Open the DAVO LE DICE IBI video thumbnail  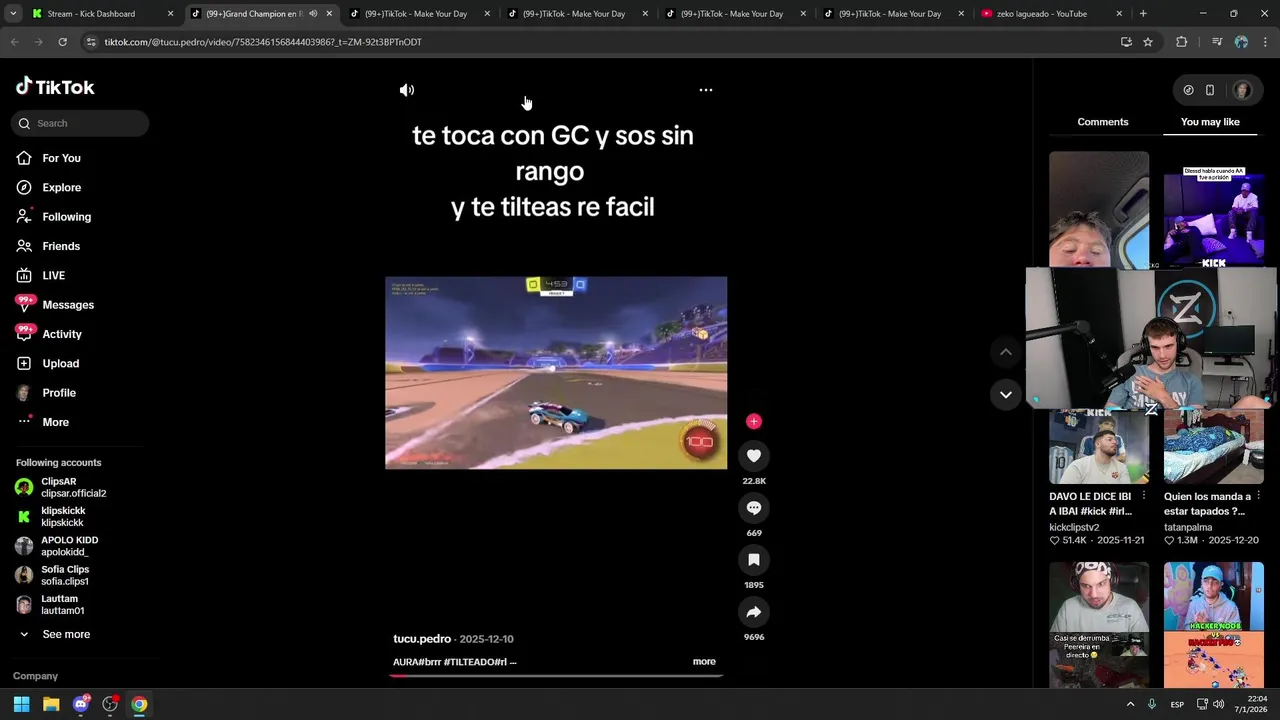[1099, 445]
